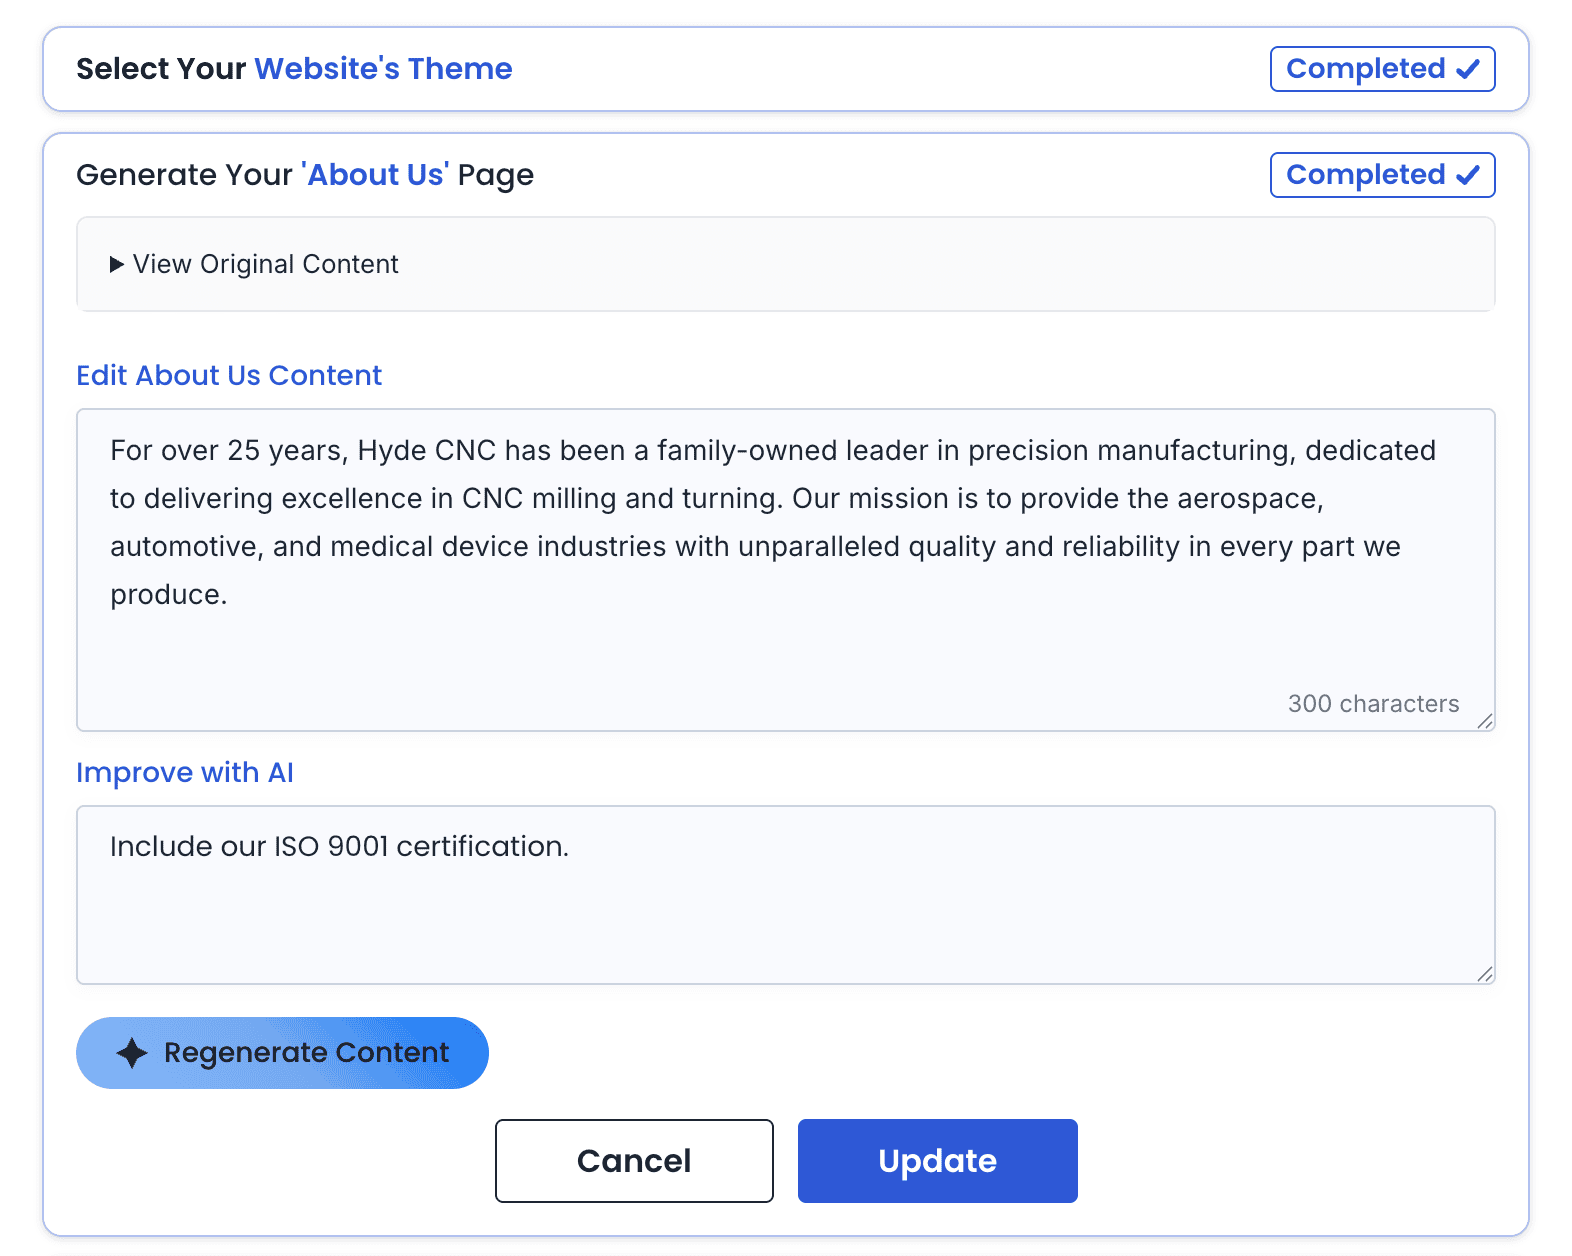Click the resize handle of the Improve with AI box
1572x1256 pixels.
click(1484, 974)
